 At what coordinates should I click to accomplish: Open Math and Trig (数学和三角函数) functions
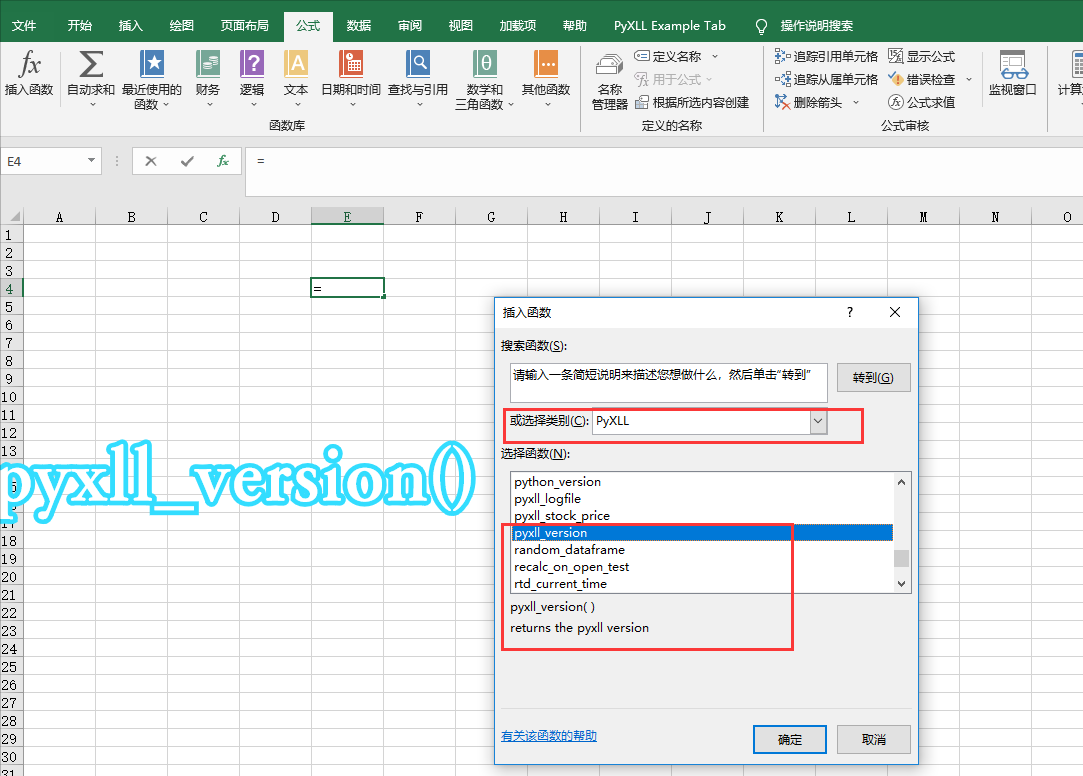coord(485,79)
